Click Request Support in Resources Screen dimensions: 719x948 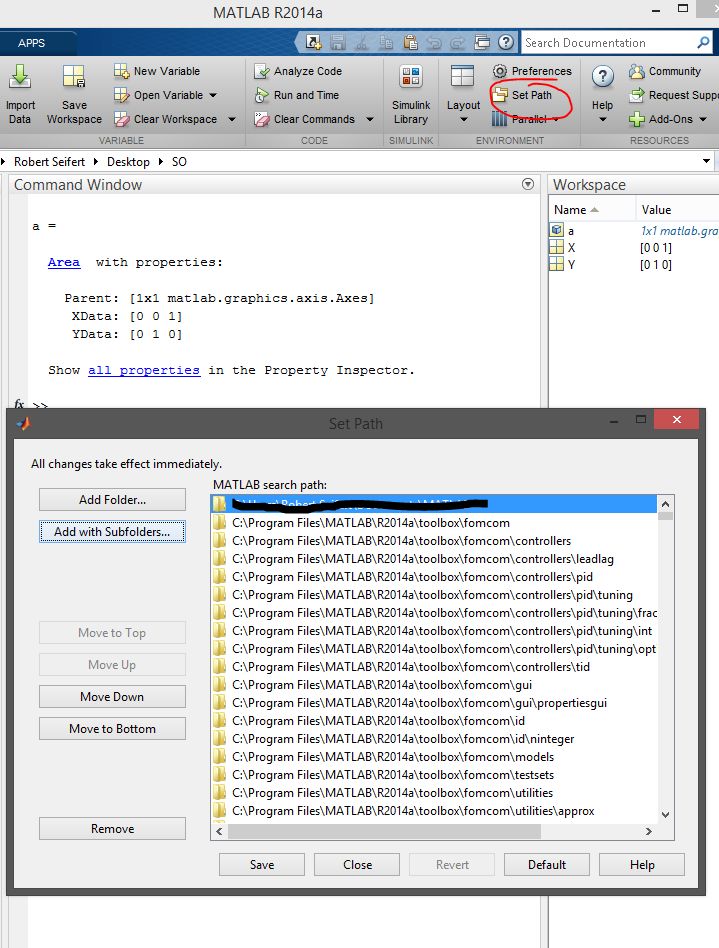tap(674, 96)
